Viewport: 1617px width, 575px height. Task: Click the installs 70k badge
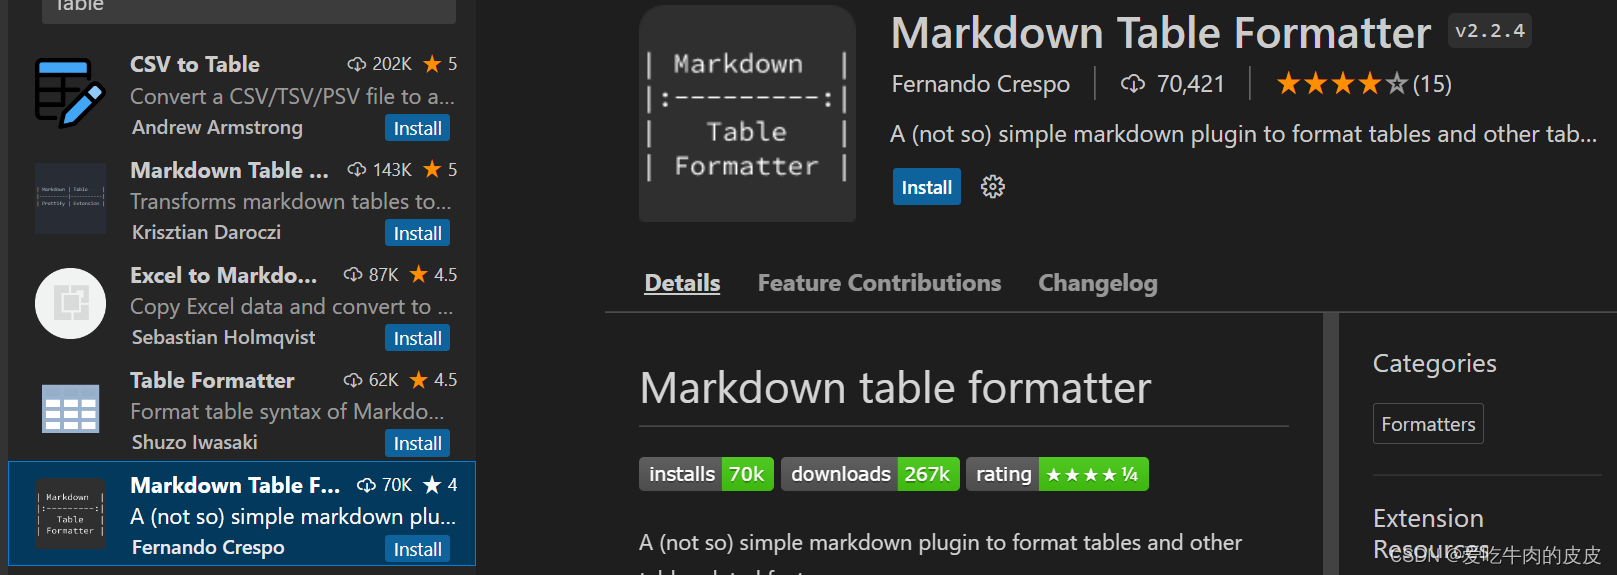point(707,474)
